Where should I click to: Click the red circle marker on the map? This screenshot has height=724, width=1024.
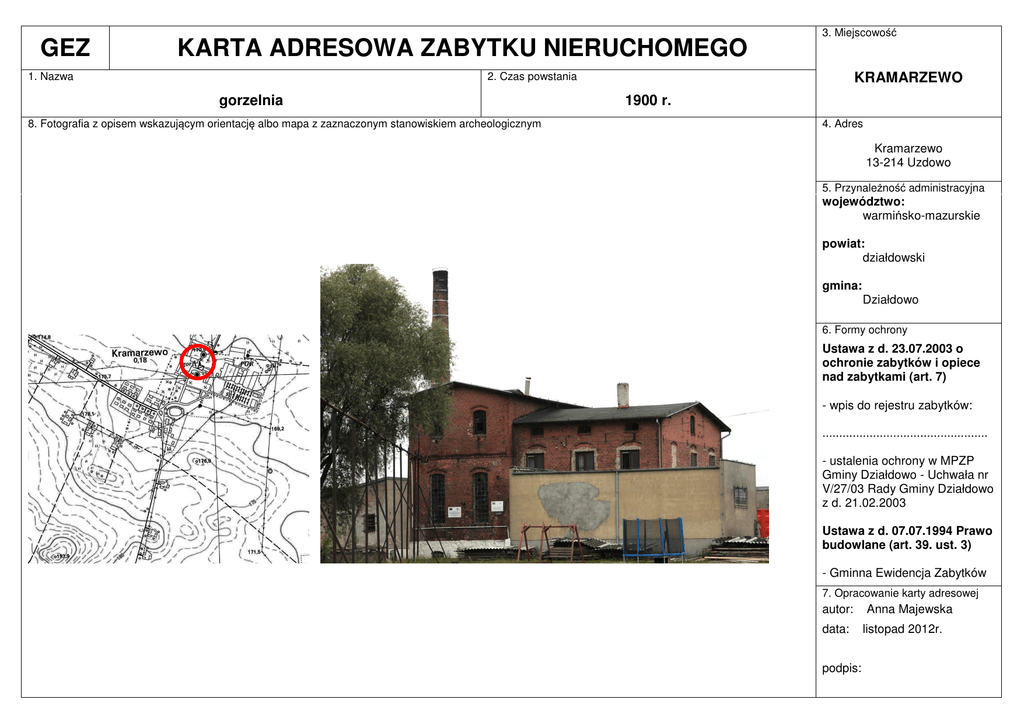(x=198, y=361)
